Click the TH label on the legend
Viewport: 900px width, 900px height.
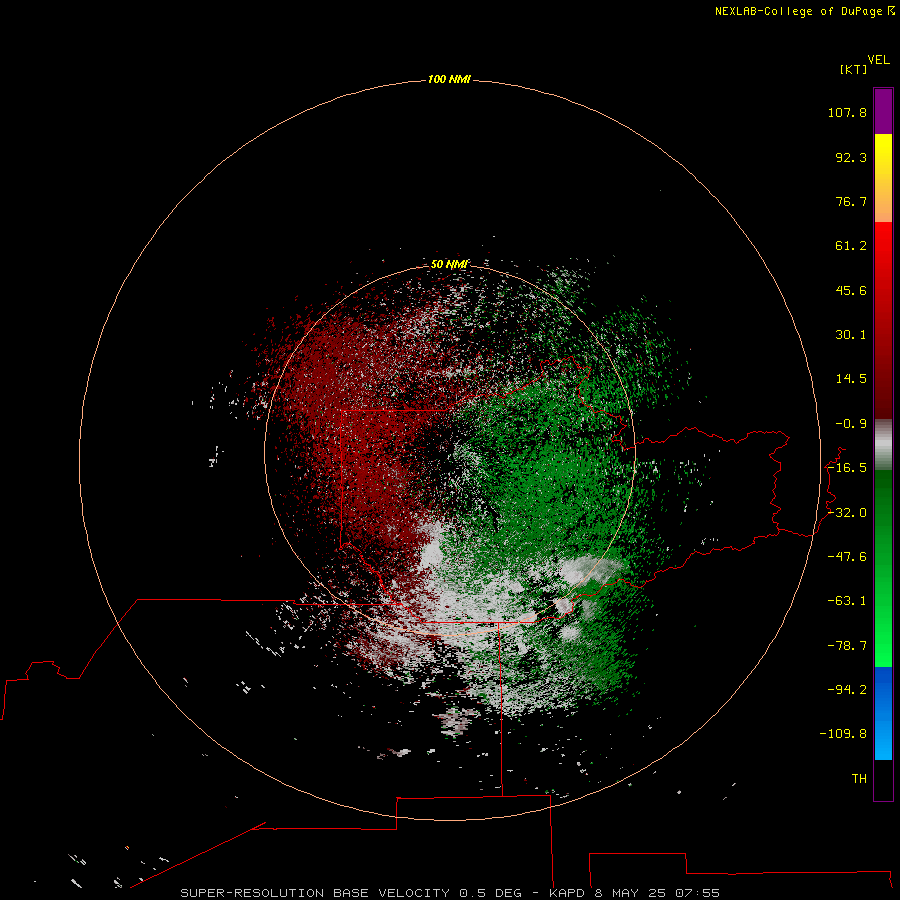tap(859, 779)
